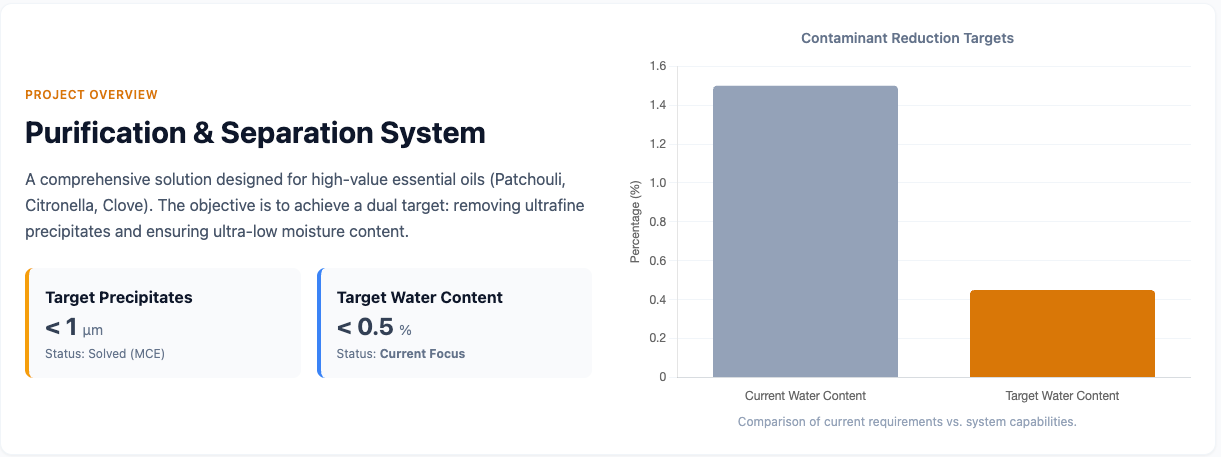Image resolution: width=1221 pixels, height=457 pixels.
Task: Click the 1.6 y-axis tick label
Action: [657, 67]
